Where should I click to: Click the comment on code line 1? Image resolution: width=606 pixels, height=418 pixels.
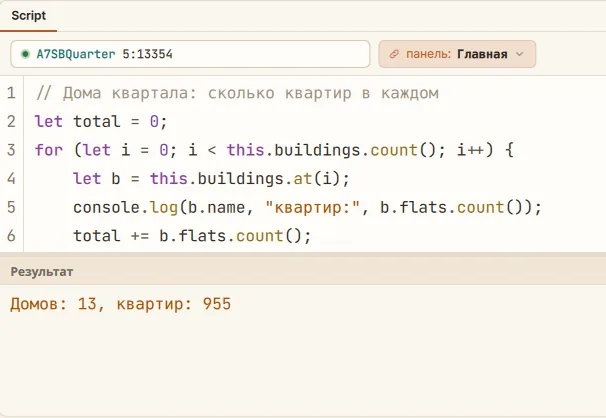pos(237,93)
